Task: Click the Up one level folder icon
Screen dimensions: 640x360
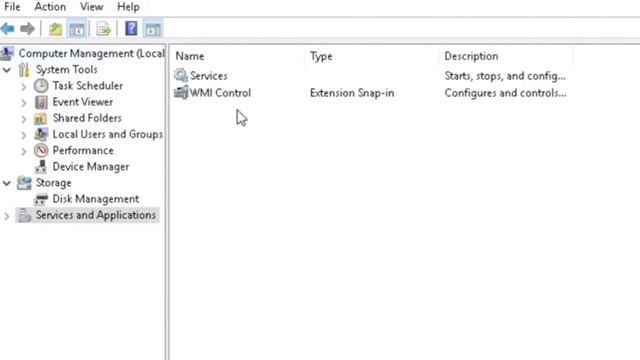Action: (55, 29)
